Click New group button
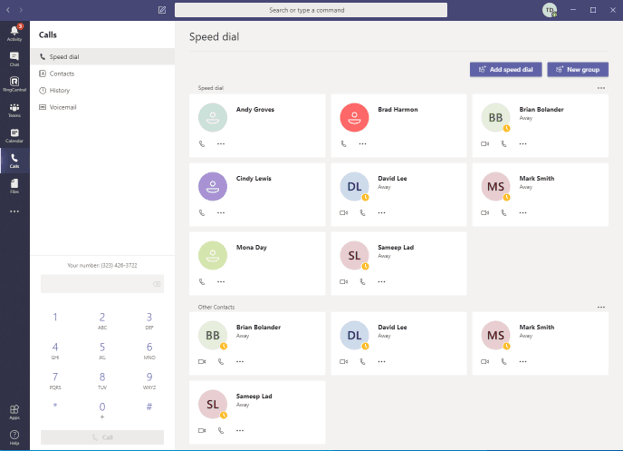Image resolution: width=623 pixels, height=451 pixels. point(578,70)
